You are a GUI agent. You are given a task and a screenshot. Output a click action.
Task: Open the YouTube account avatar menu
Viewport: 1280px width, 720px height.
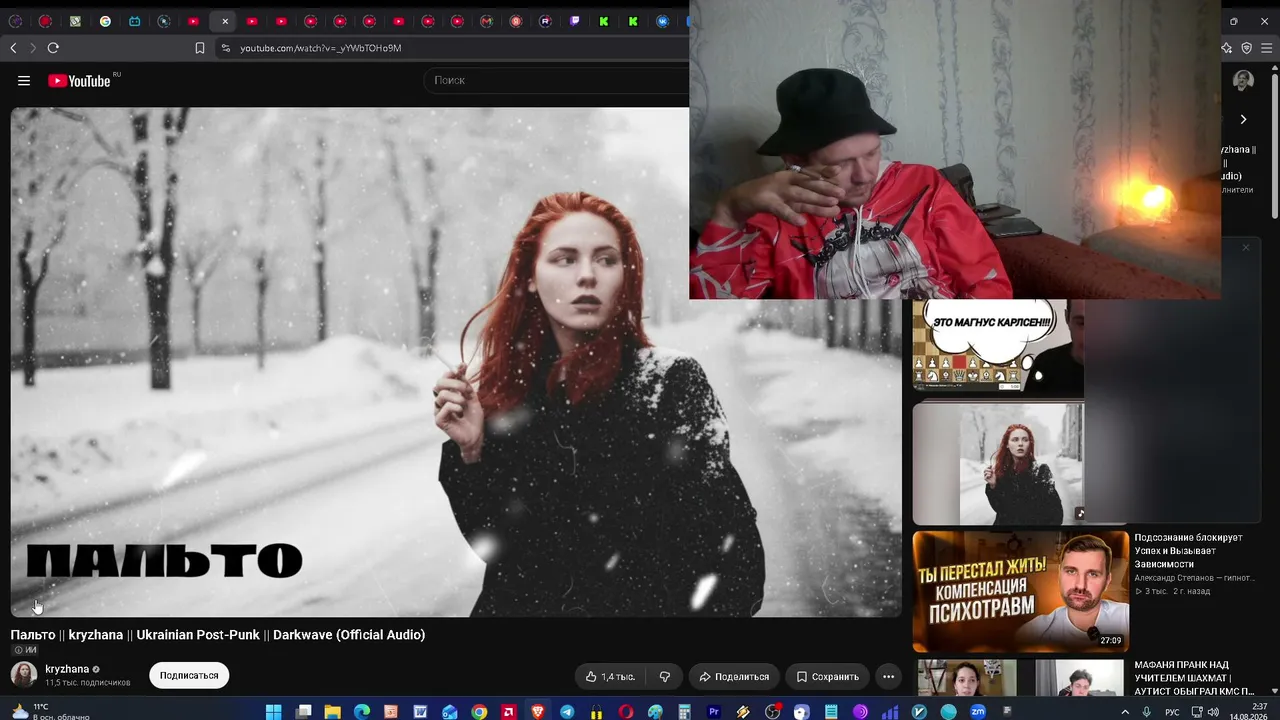point(1243,81)
